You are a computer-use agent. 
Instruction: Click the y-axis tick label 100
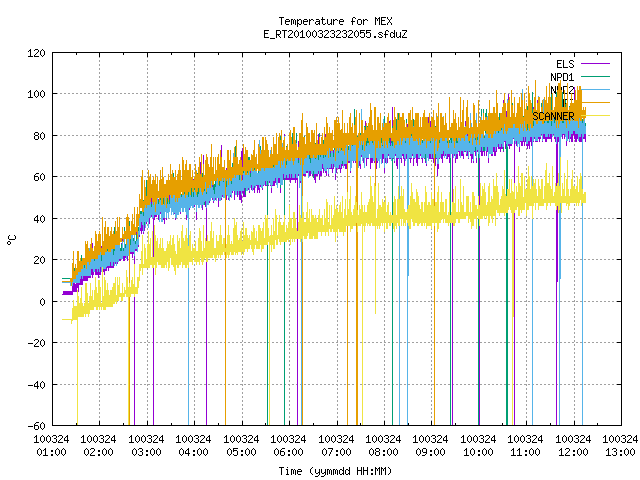point(36,94)
